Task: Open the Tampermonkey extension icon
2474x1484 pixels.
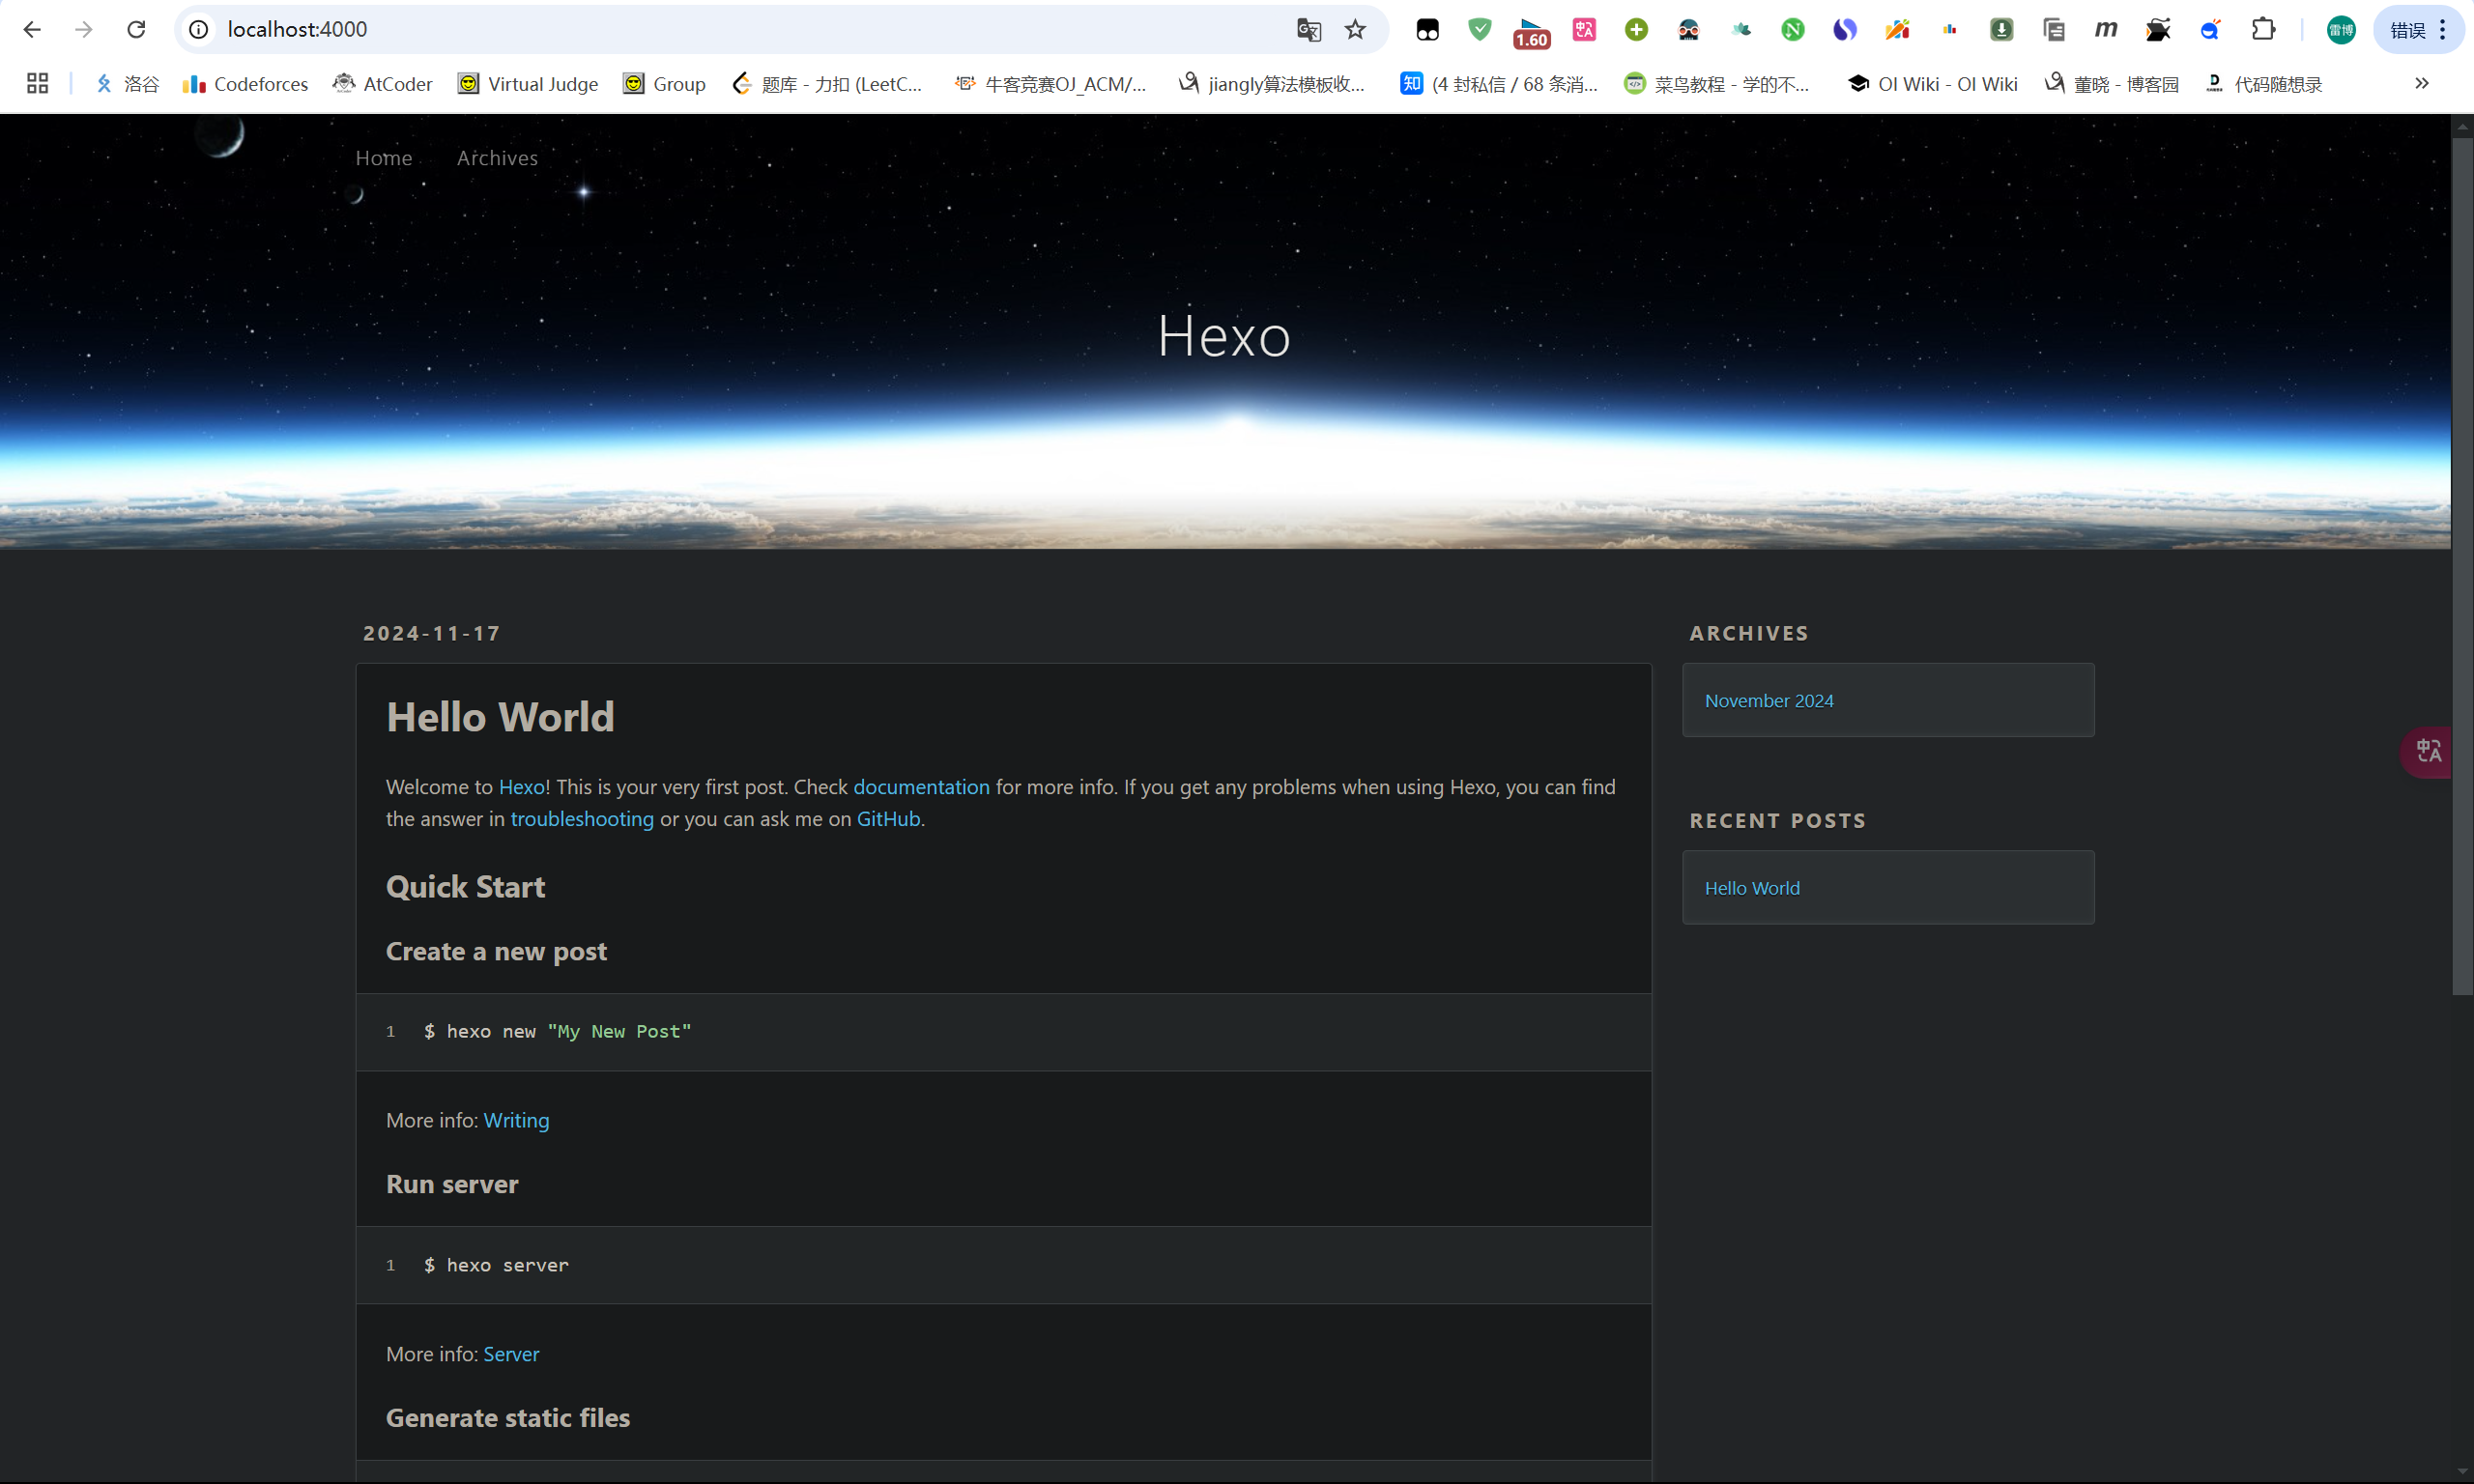Action: [1427, 30]
